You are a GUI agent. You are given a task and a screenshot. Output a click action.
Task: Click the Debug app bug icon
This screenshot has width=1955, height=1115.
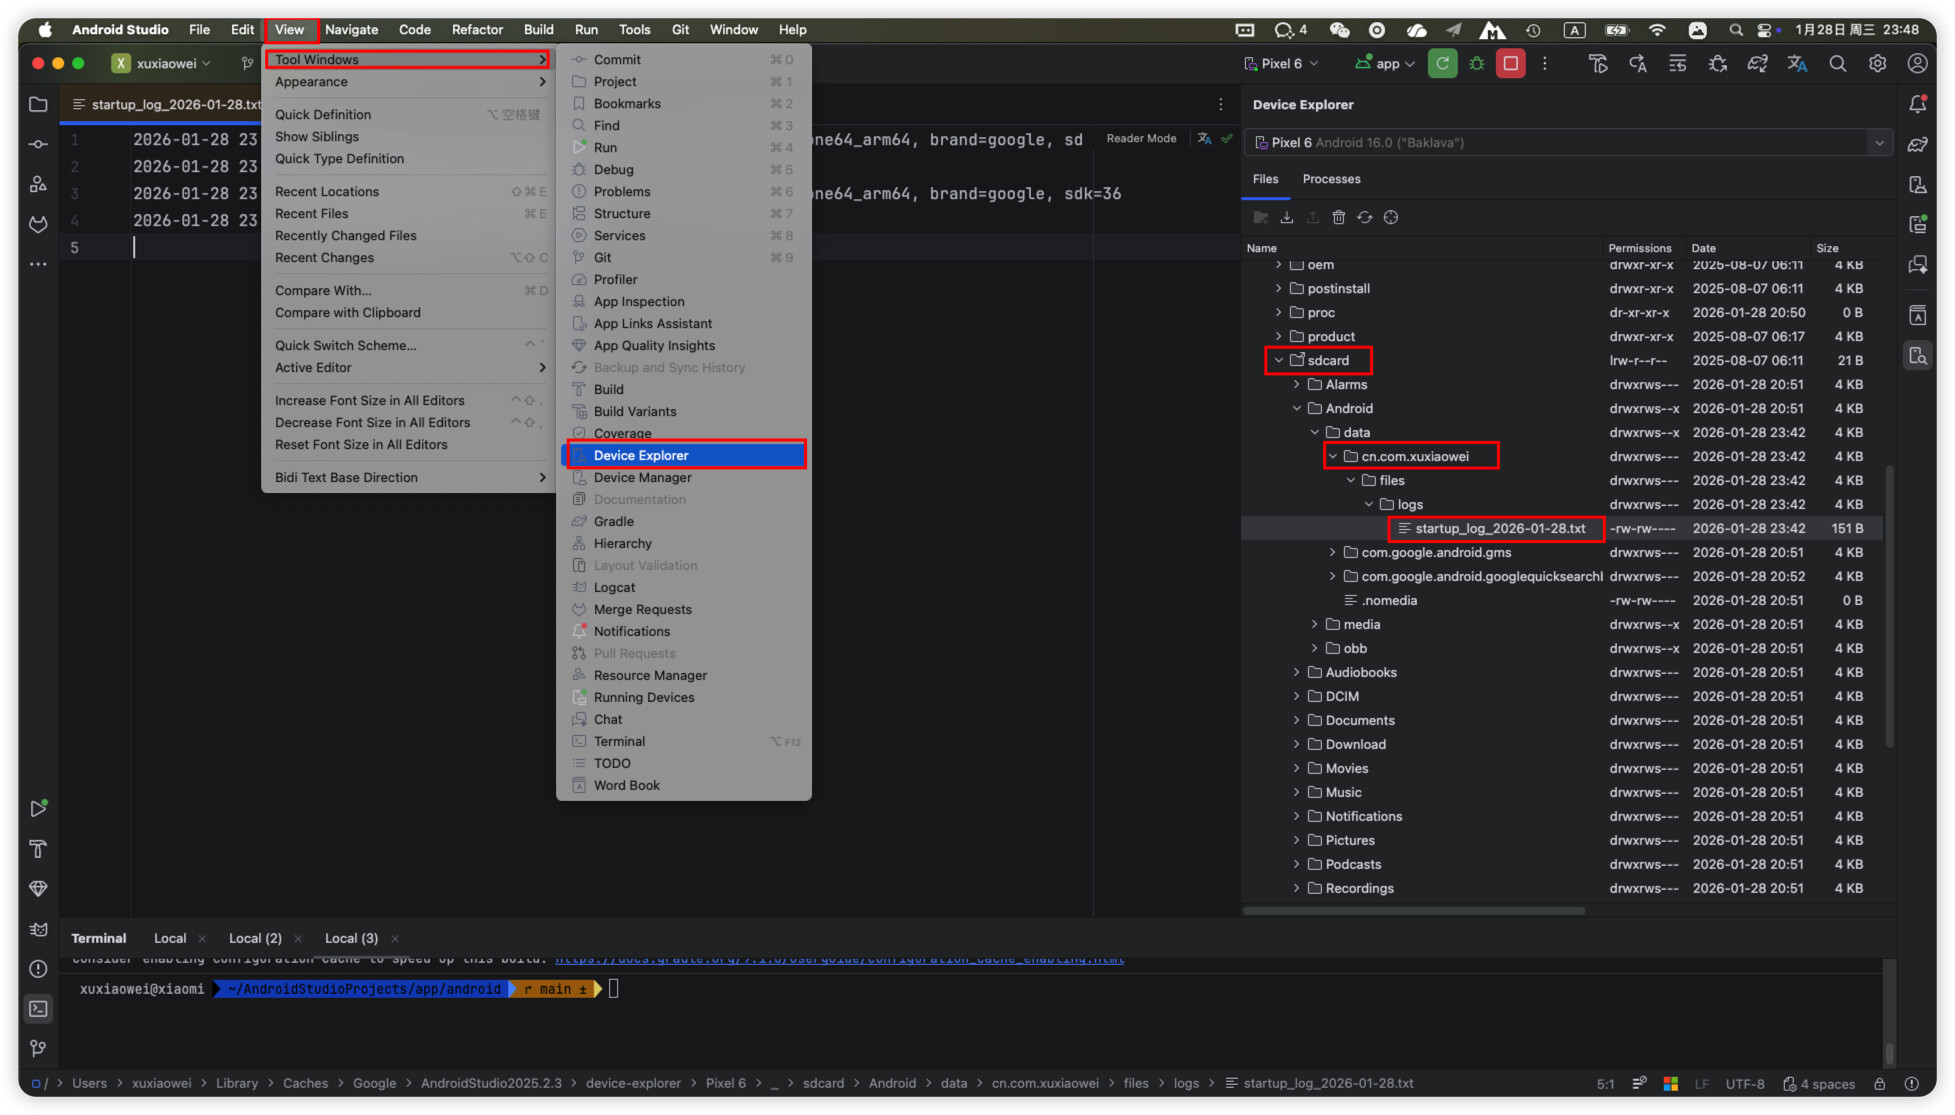click(x=1476, y=64)
